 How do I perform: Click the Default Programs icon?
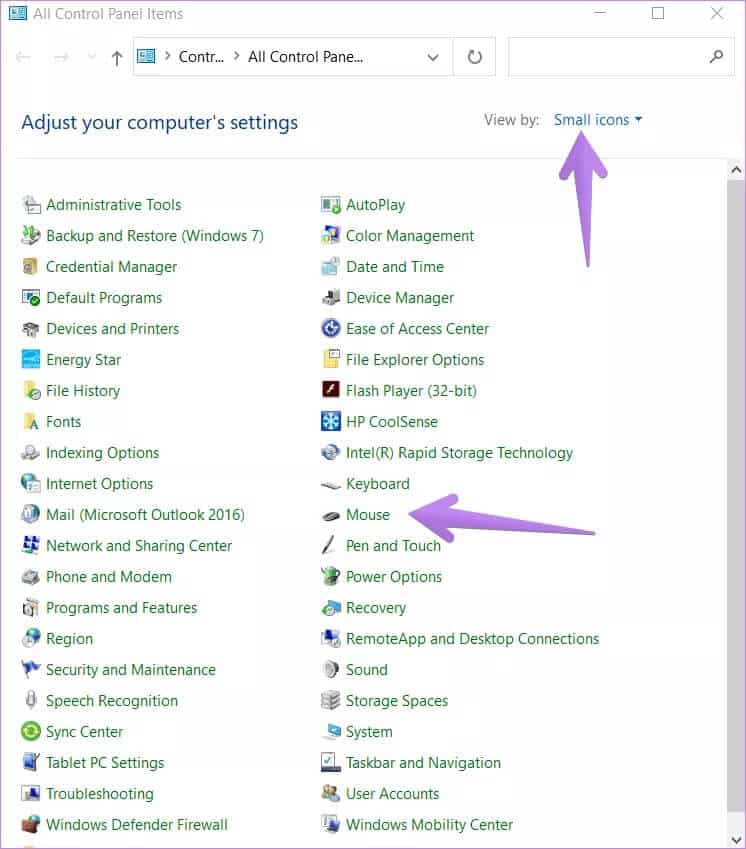[x=31, y=298]
